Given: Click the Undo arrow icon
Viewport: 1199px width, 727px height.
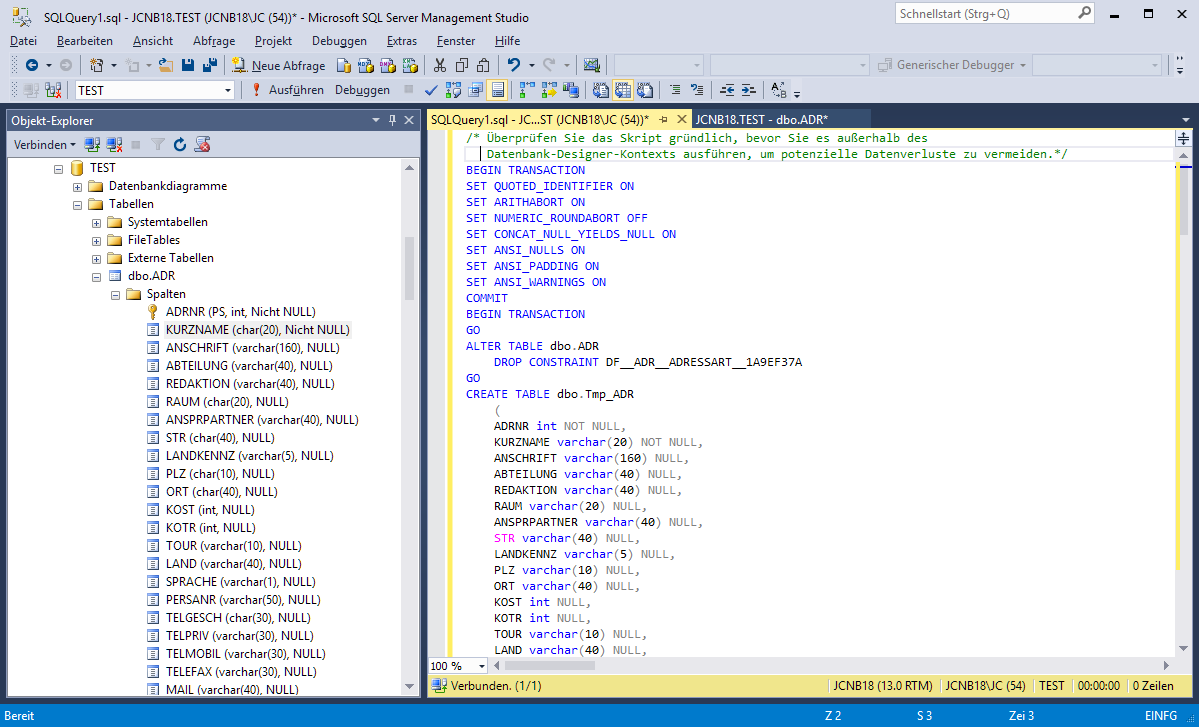Looking at the screenshot, I should 513,65.
